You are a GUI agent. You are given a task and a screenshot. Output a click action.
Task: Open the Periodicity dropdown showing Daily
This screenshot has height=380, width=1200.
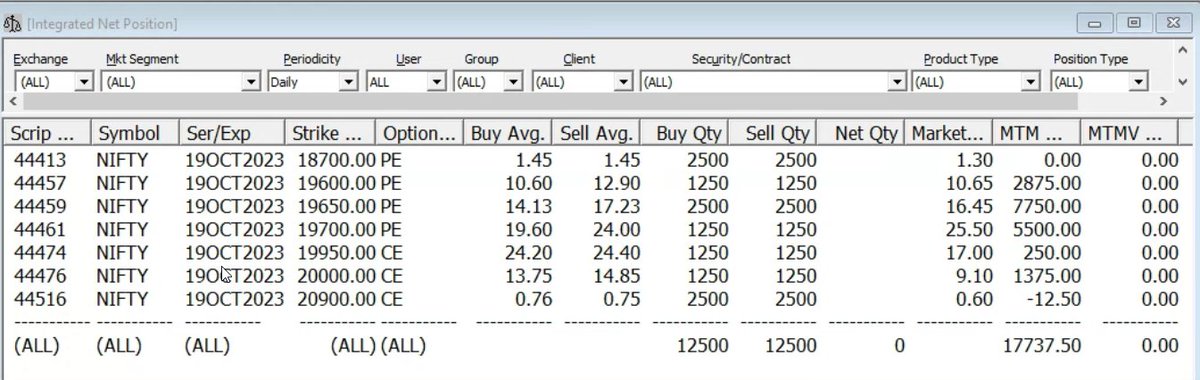348,82
